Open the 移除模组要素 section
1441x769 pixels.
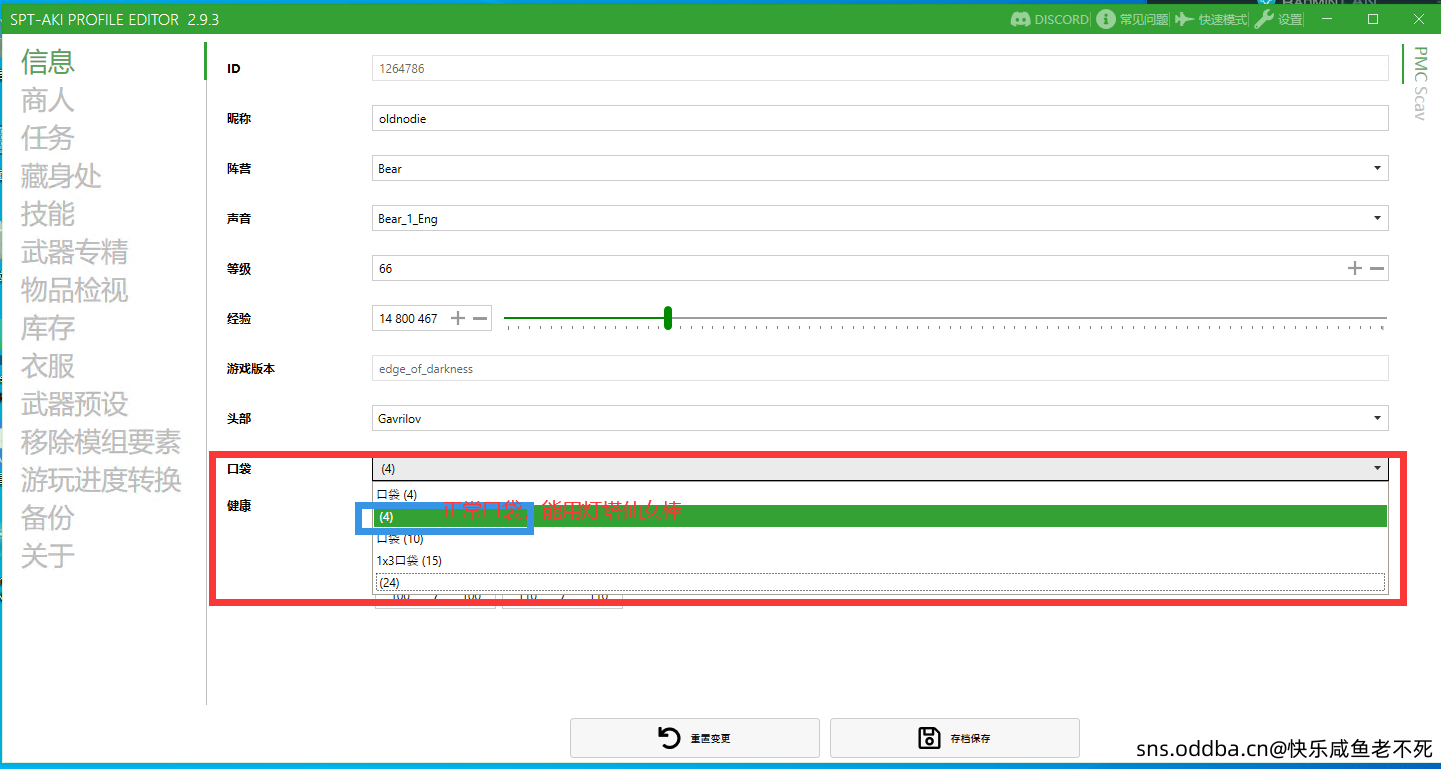(101, 442)
